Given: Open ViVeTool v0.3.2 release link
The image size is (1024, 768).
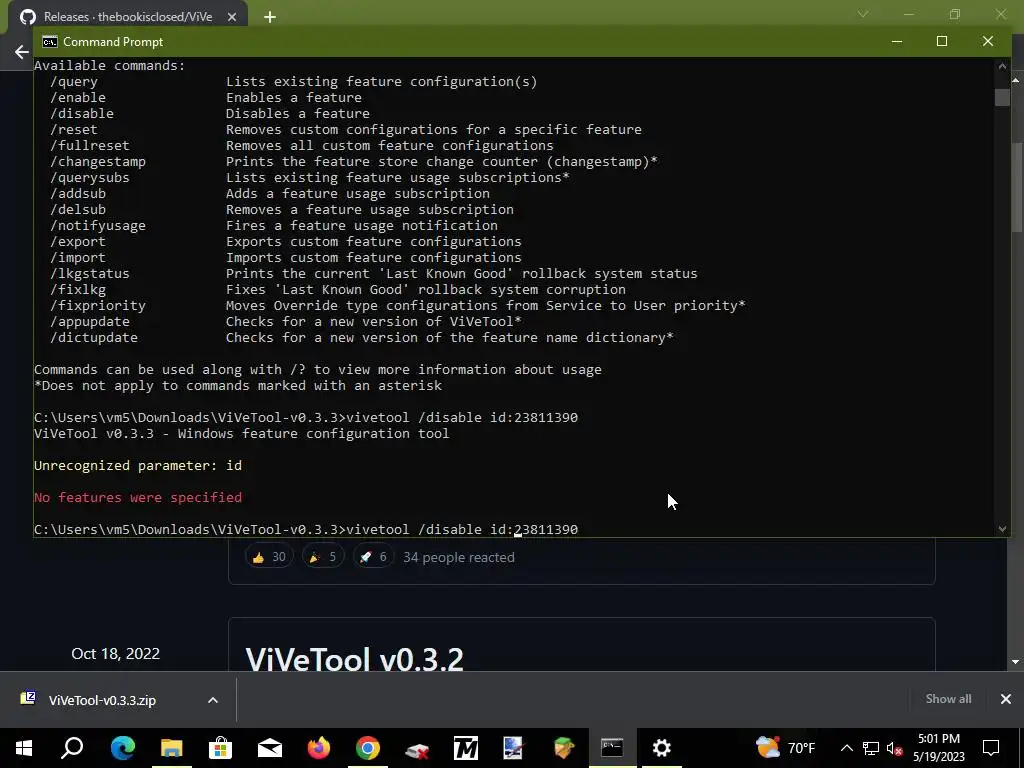Looking at the screenshot, I should (x=355, y=660).
